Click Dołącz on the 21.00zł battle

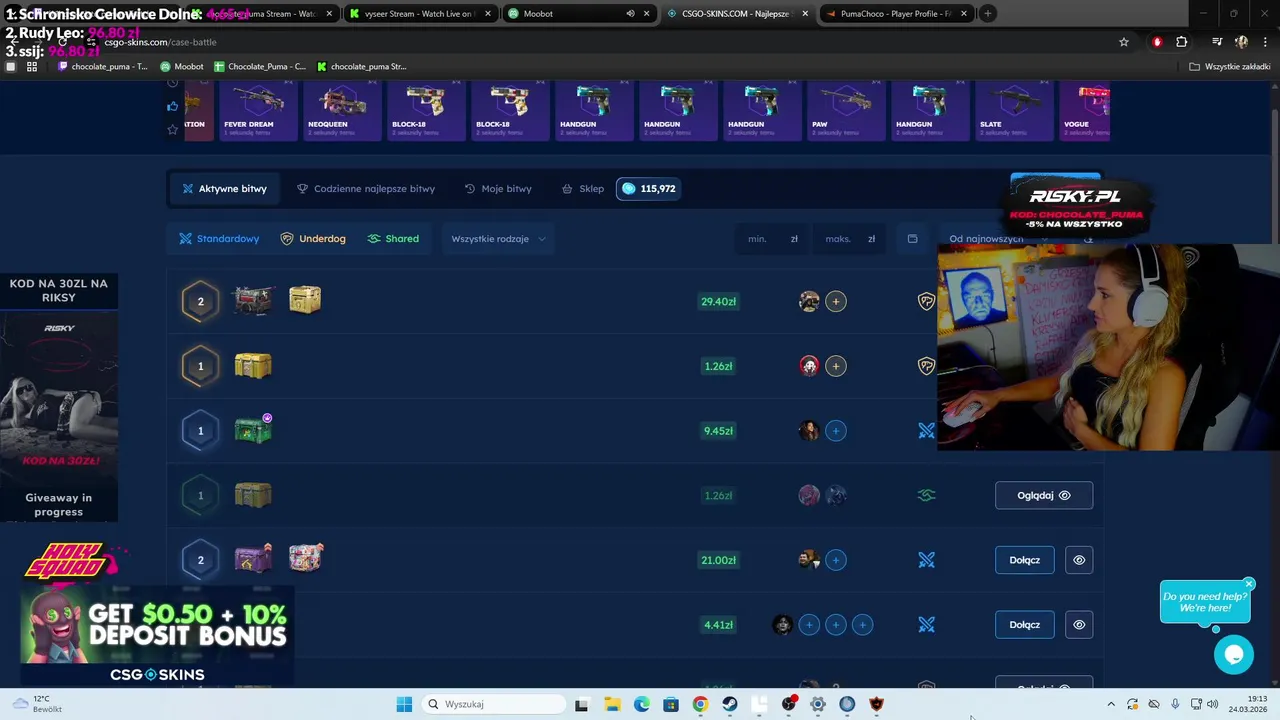1024,560
